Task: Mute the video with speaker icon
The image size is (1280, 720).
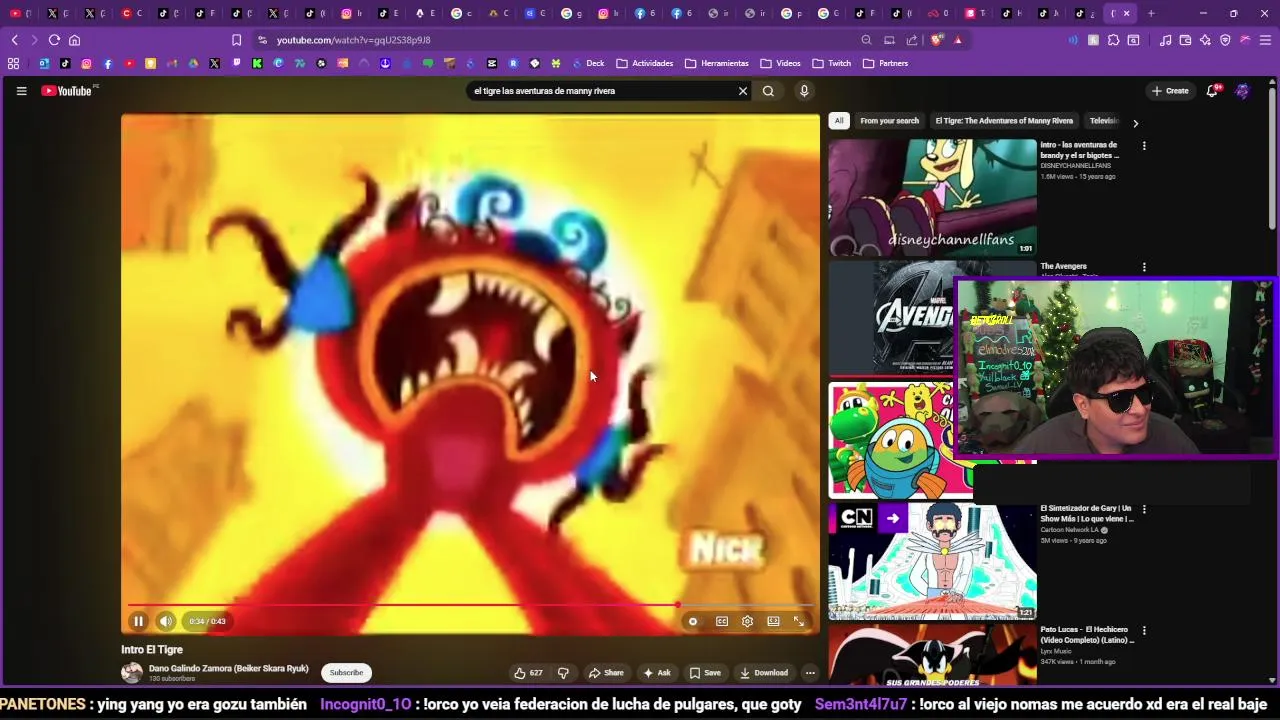Action: pyautogui.click(x=166, y=621)
